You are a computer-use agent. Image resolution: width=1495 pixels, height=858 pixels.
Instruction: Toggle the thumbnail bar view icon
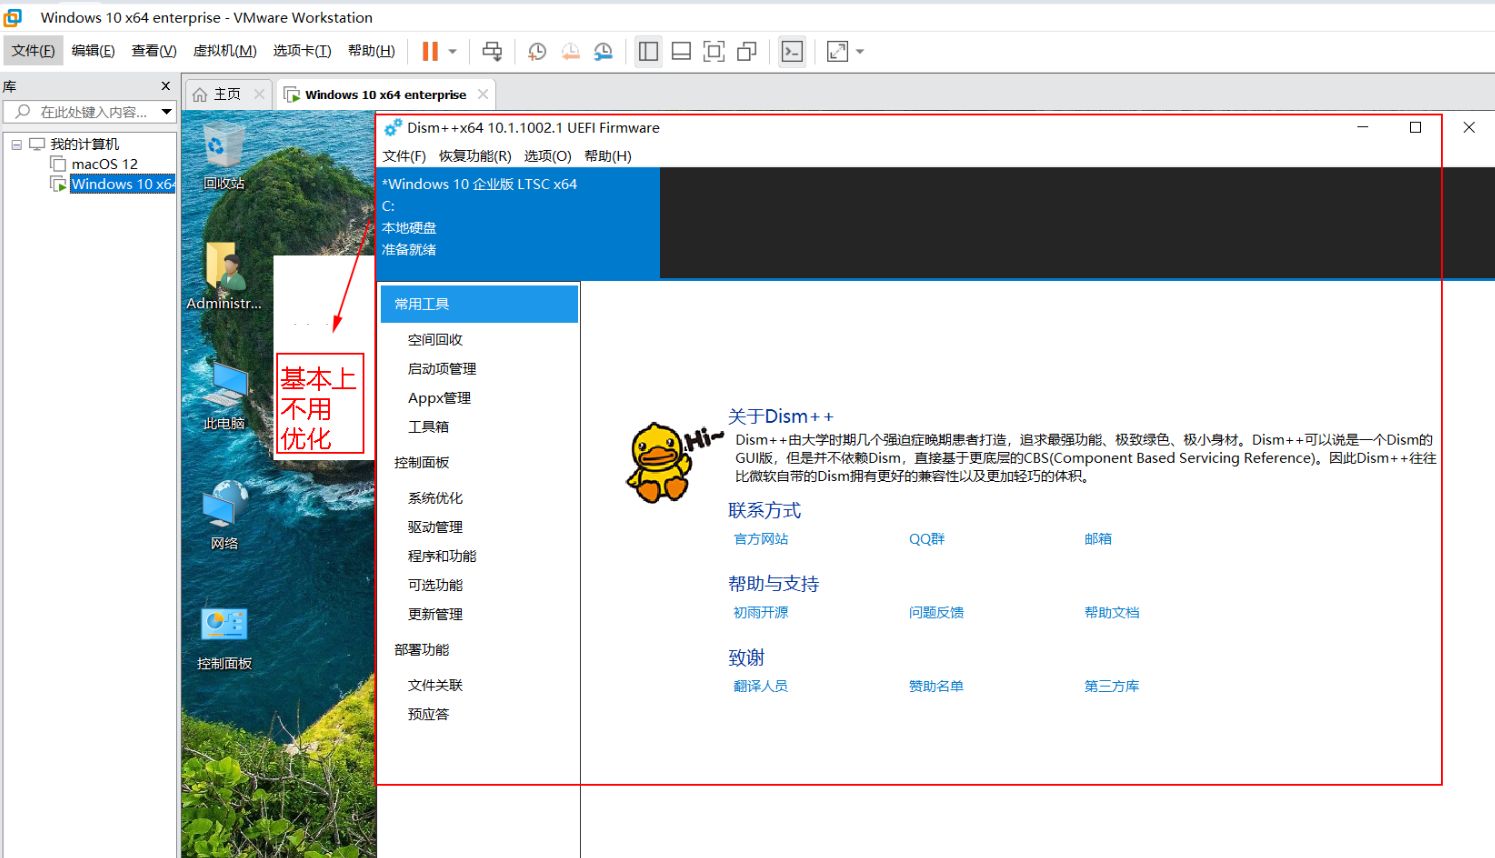(x=681, y=51)
